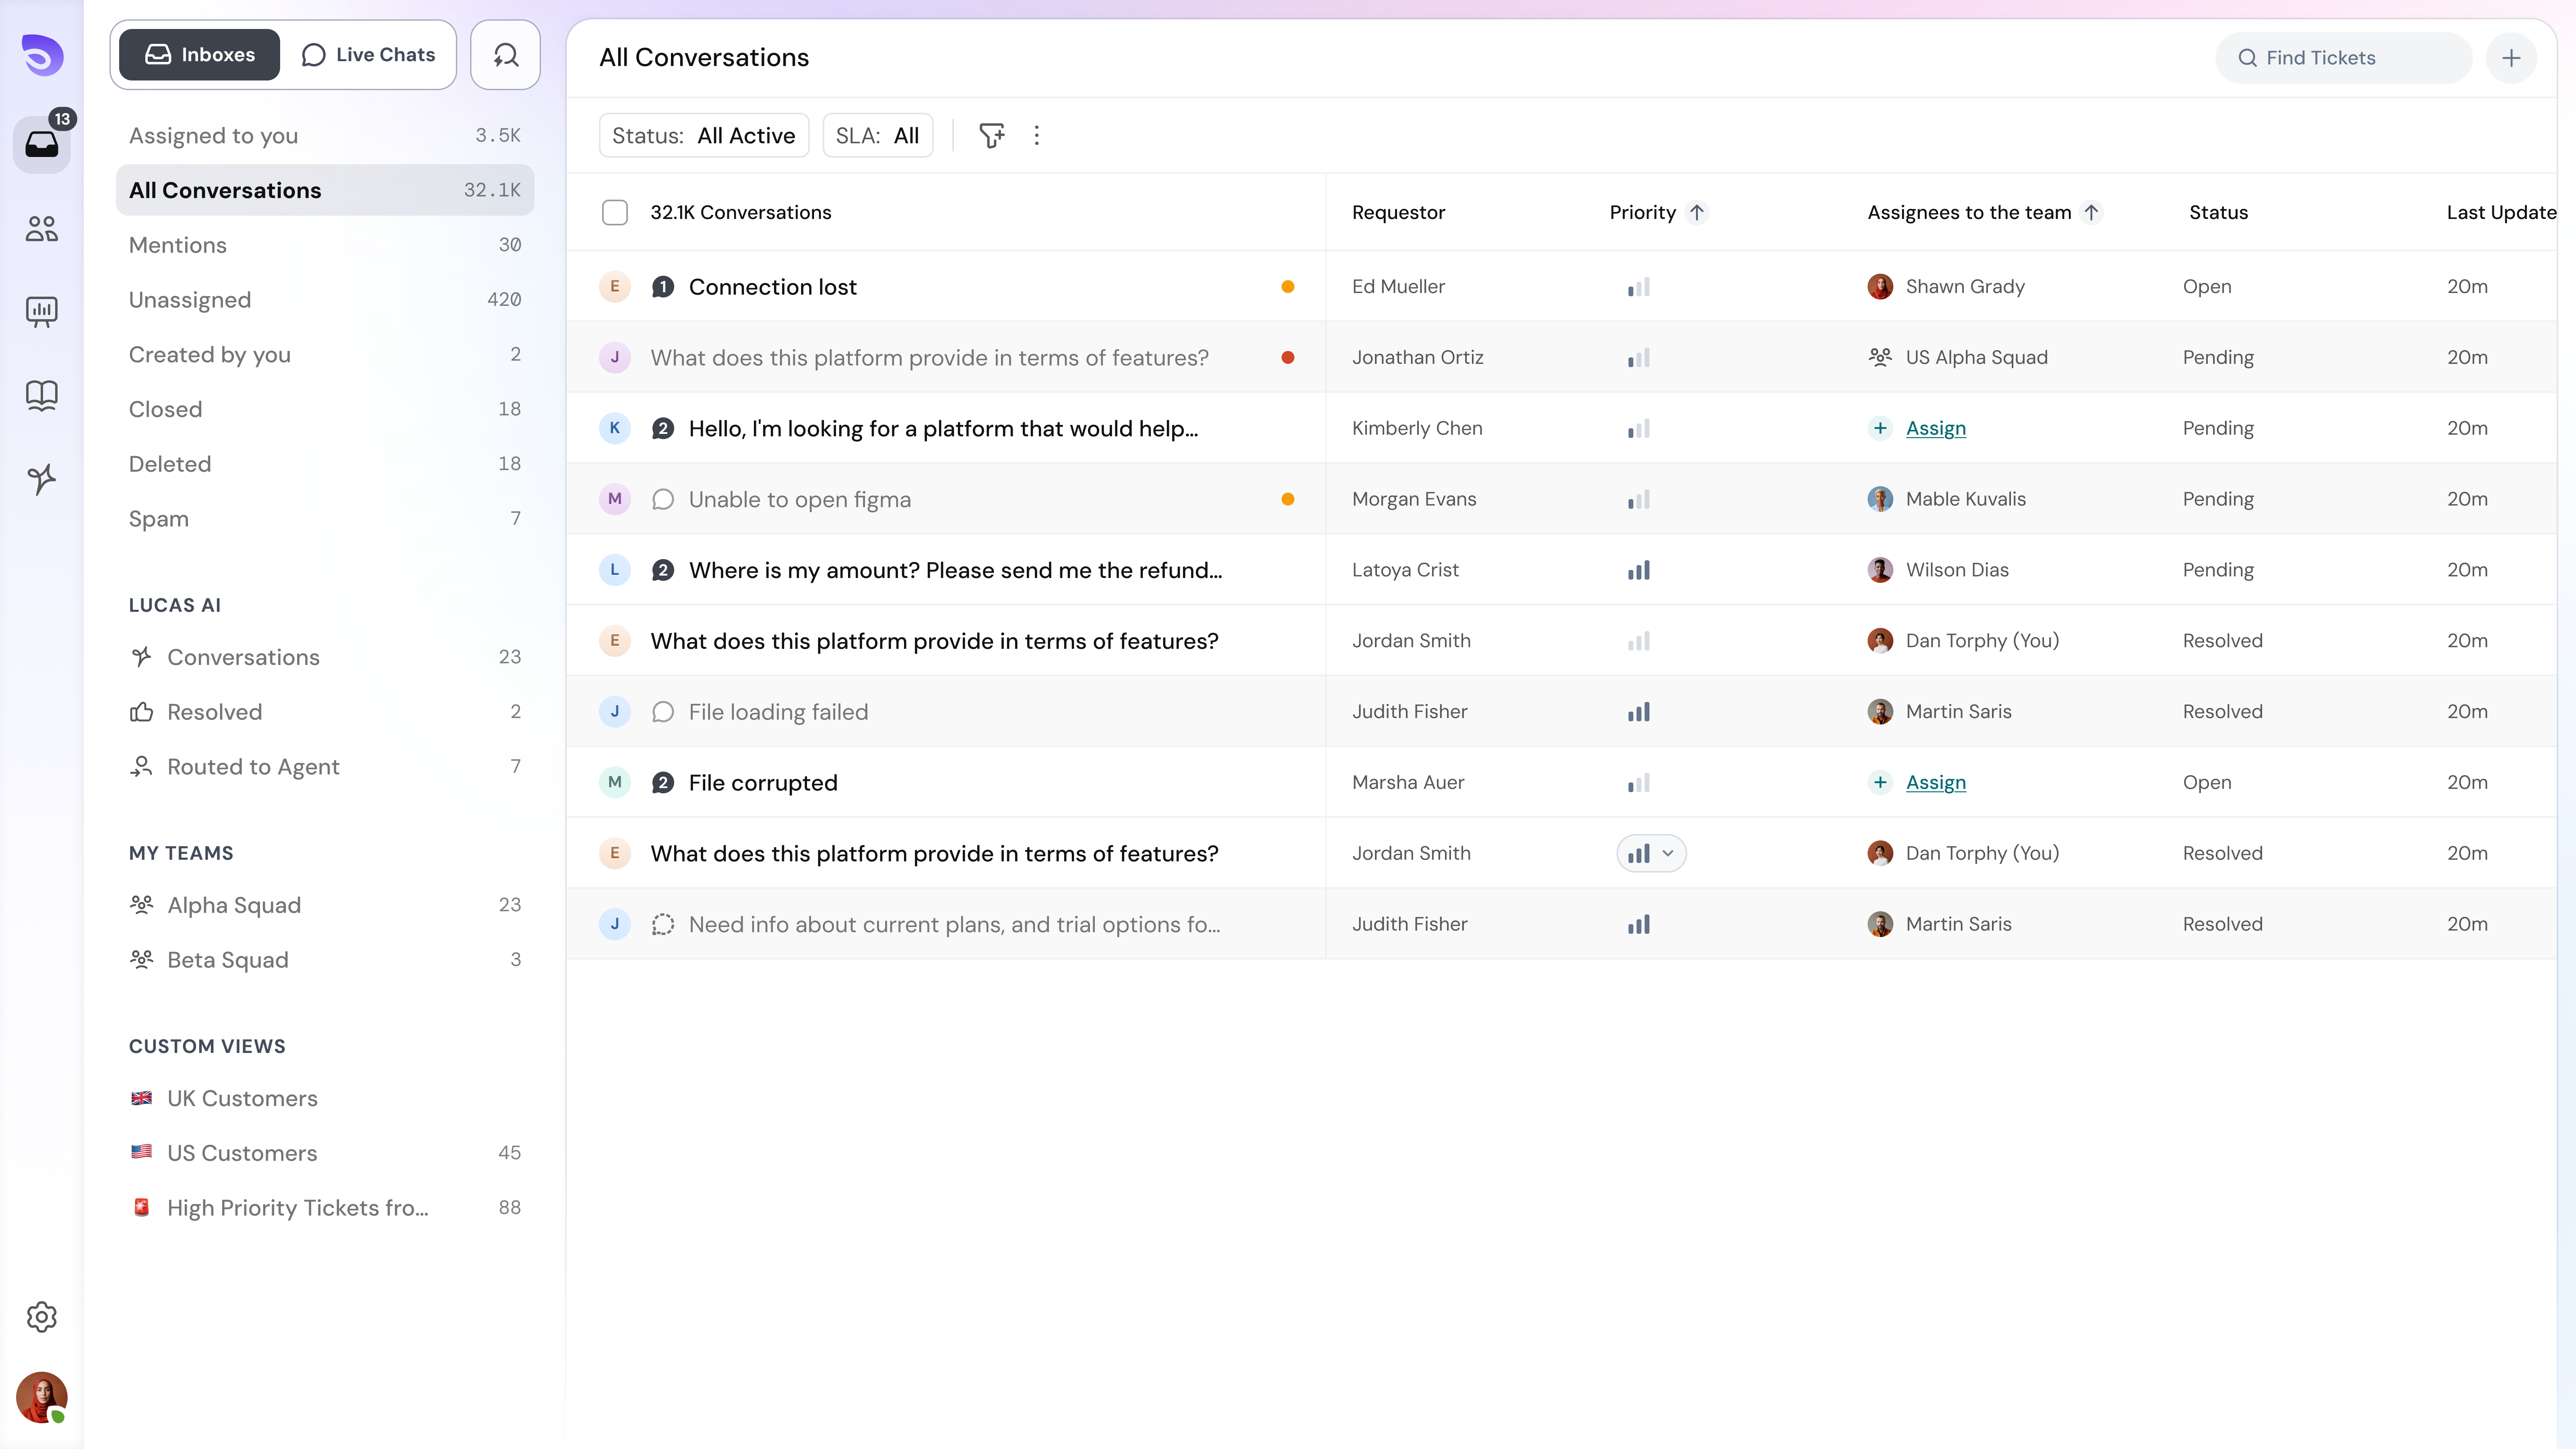This screenshot has height=1449, width=2576.
Task: Expand the priority dropdown on Jordan Smith's row
Action: pos(1650,852)
